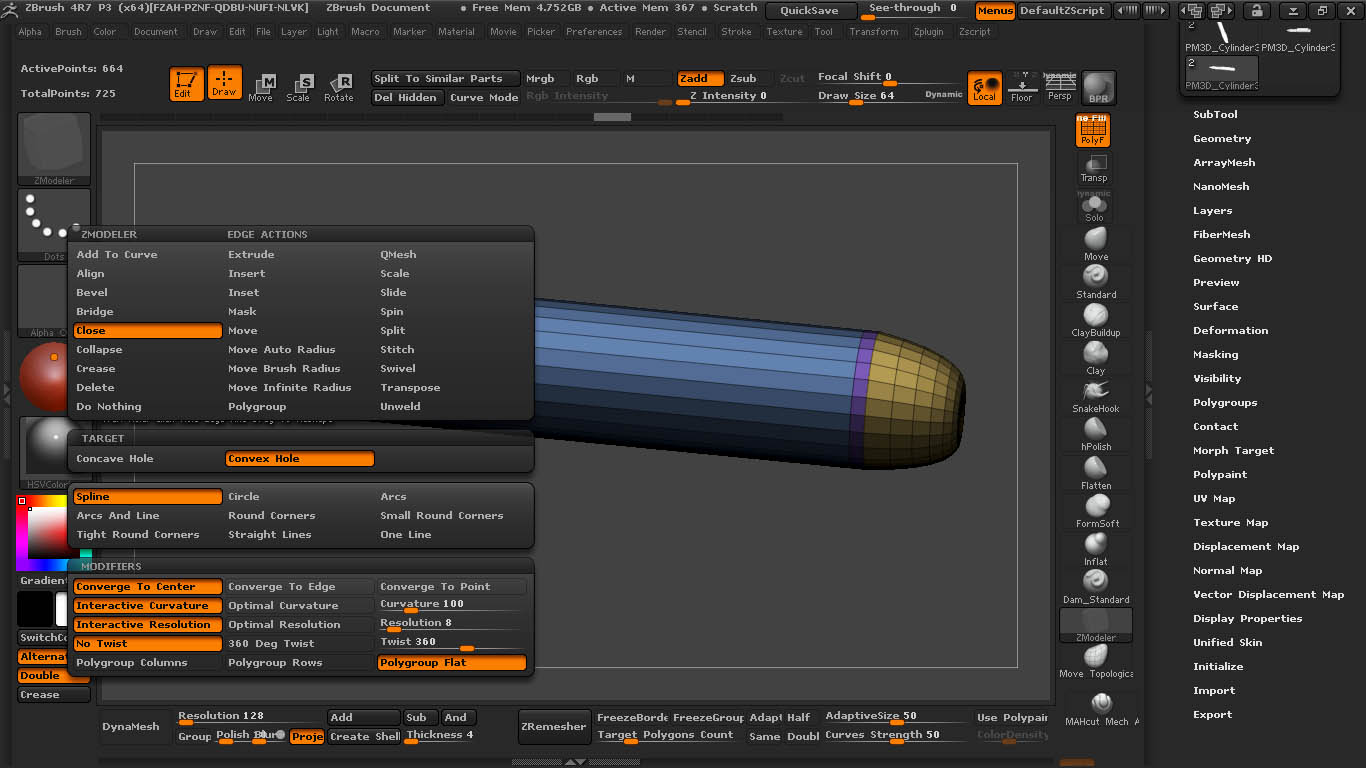Click the BPR render sphere icon
The width and height of the screenshot is (1366, 768).
(x=1098, y=87)
